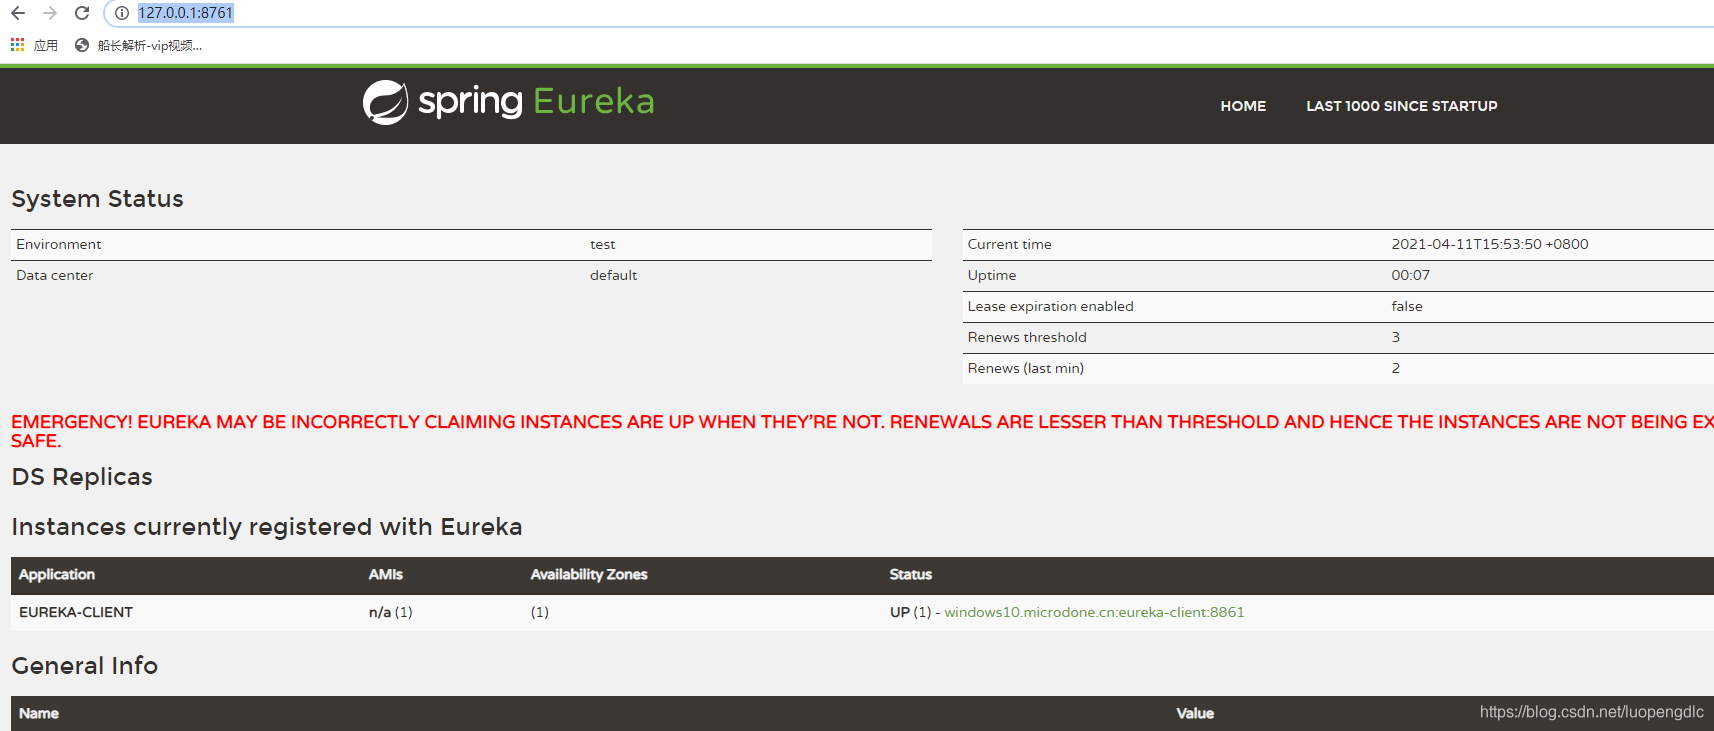This screenshot has height=731, width=1714.
Task: Click the AMIs column header
Action: coord(385,574)
